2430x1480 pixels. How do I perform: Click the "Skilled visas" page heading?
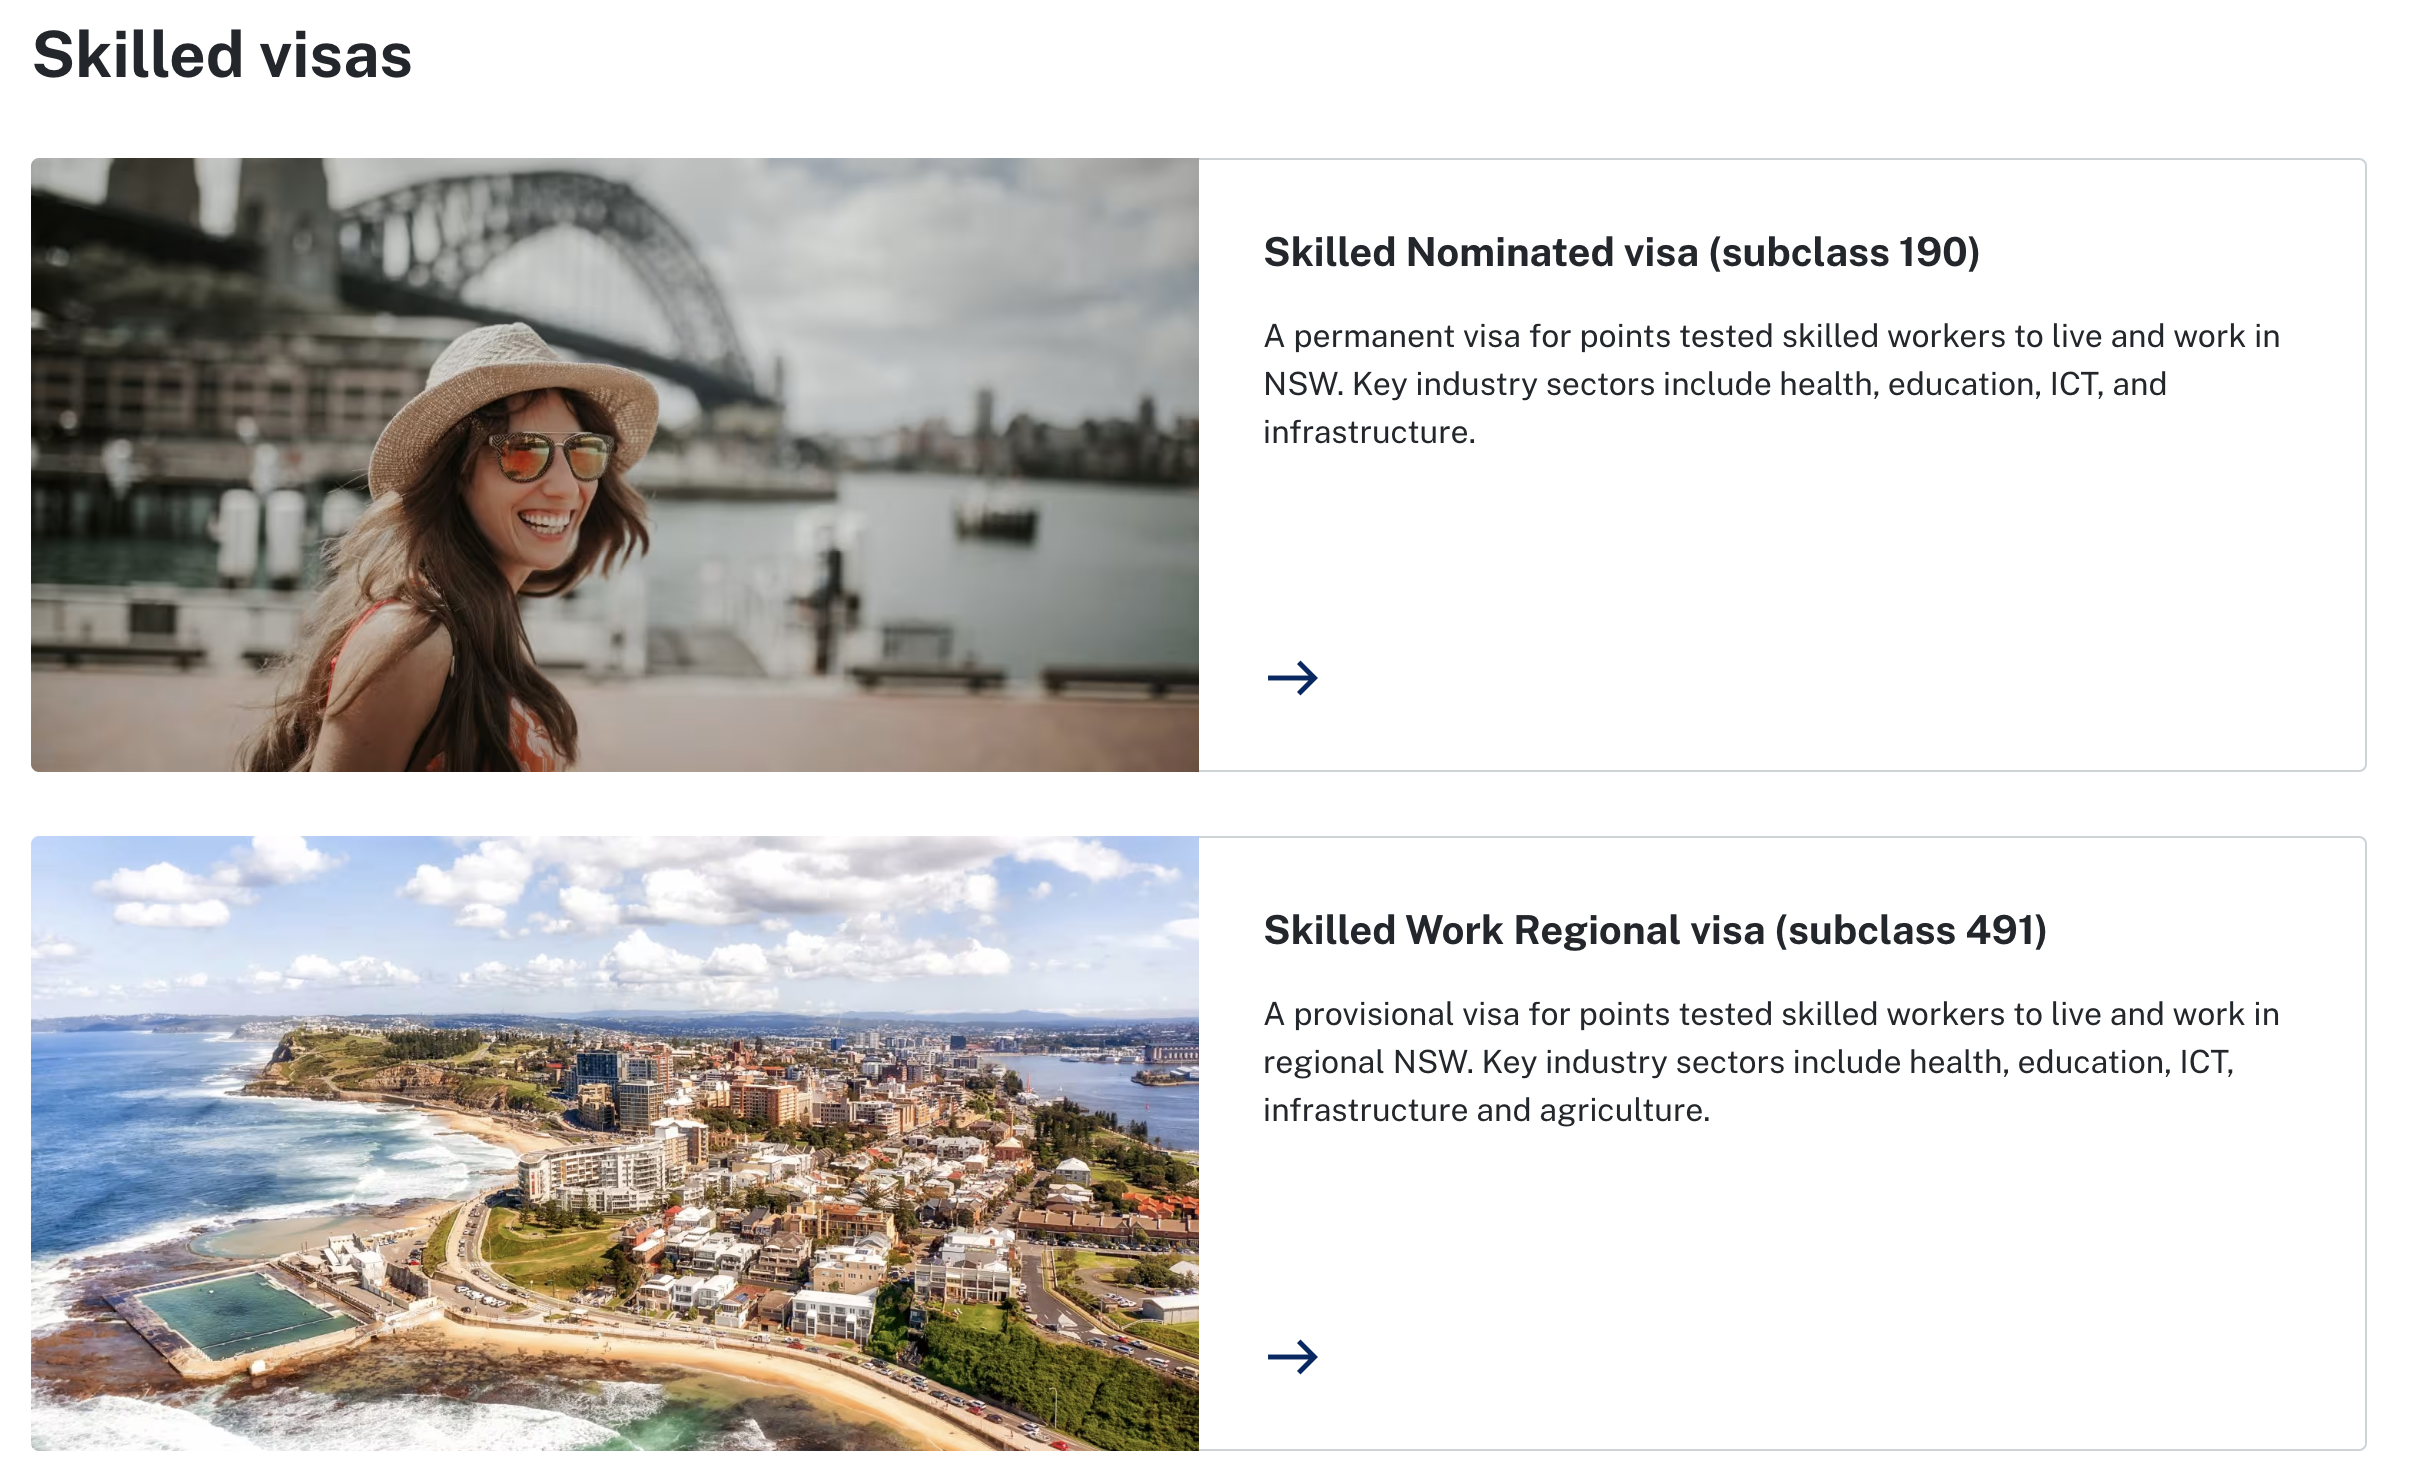[x=222, y=55]
